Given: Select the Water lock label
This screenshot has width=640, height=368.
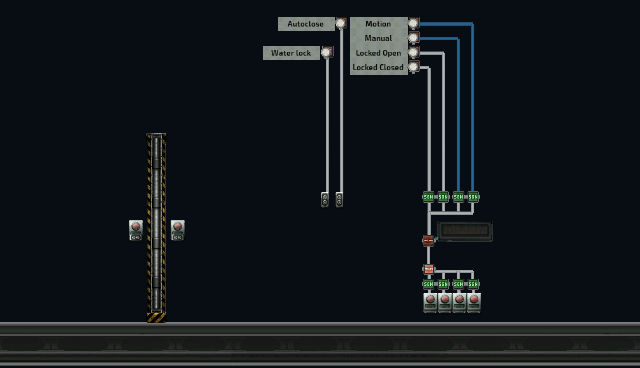Looking at the screenshot, I should (291, 53).
